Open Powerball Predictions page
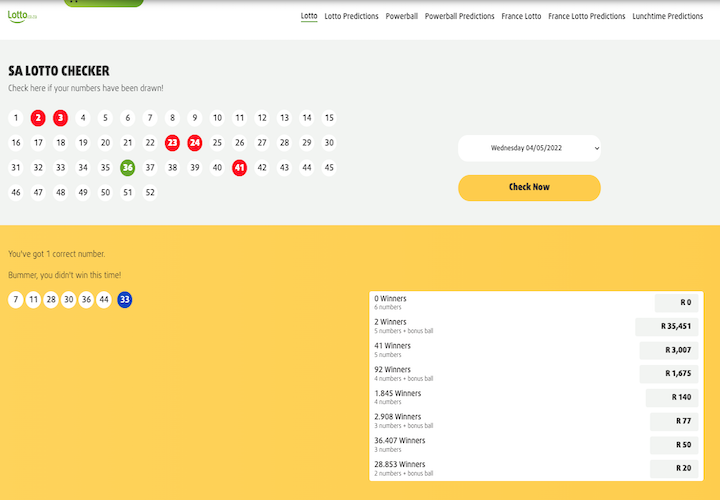Image resolution: width=720 pixels, height=500 pixels. (459, 16)
